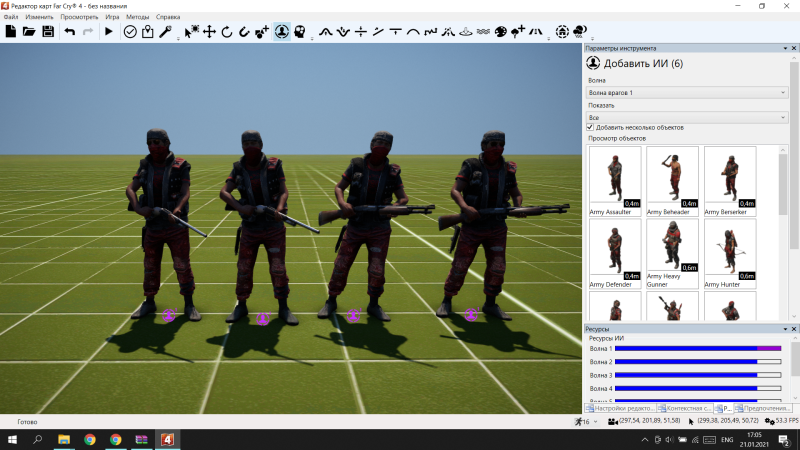Switch to Настройки редактора tab
Viewport: 800px width, 450px height.
coord(620,408)
